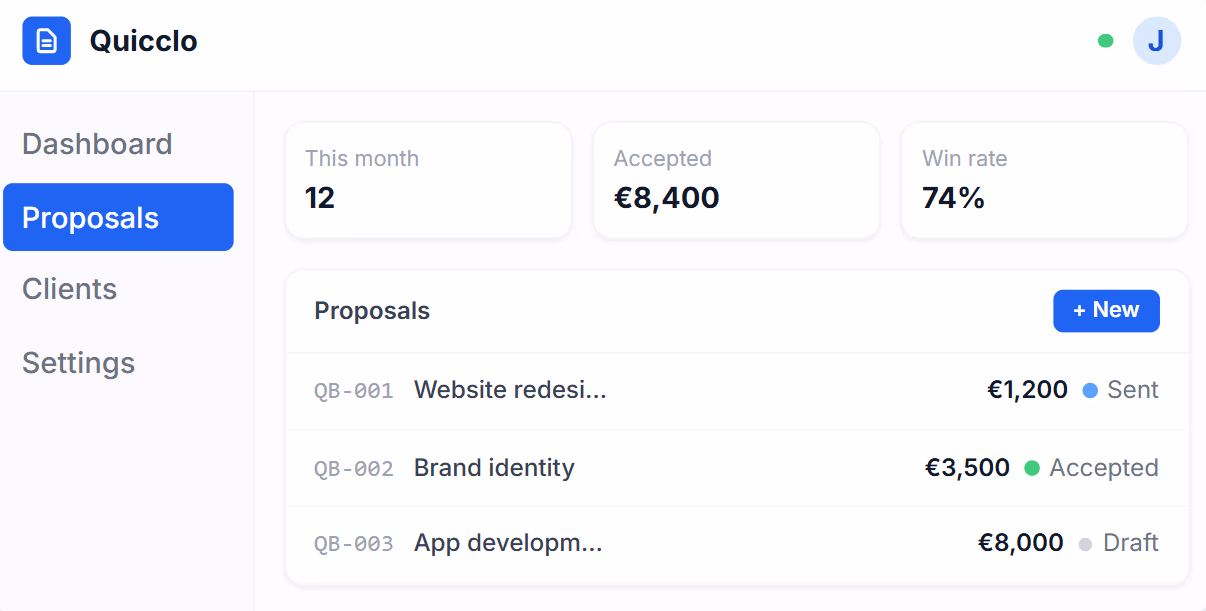
Task: Click the This month stat card
Action: [x=428, y=181]
